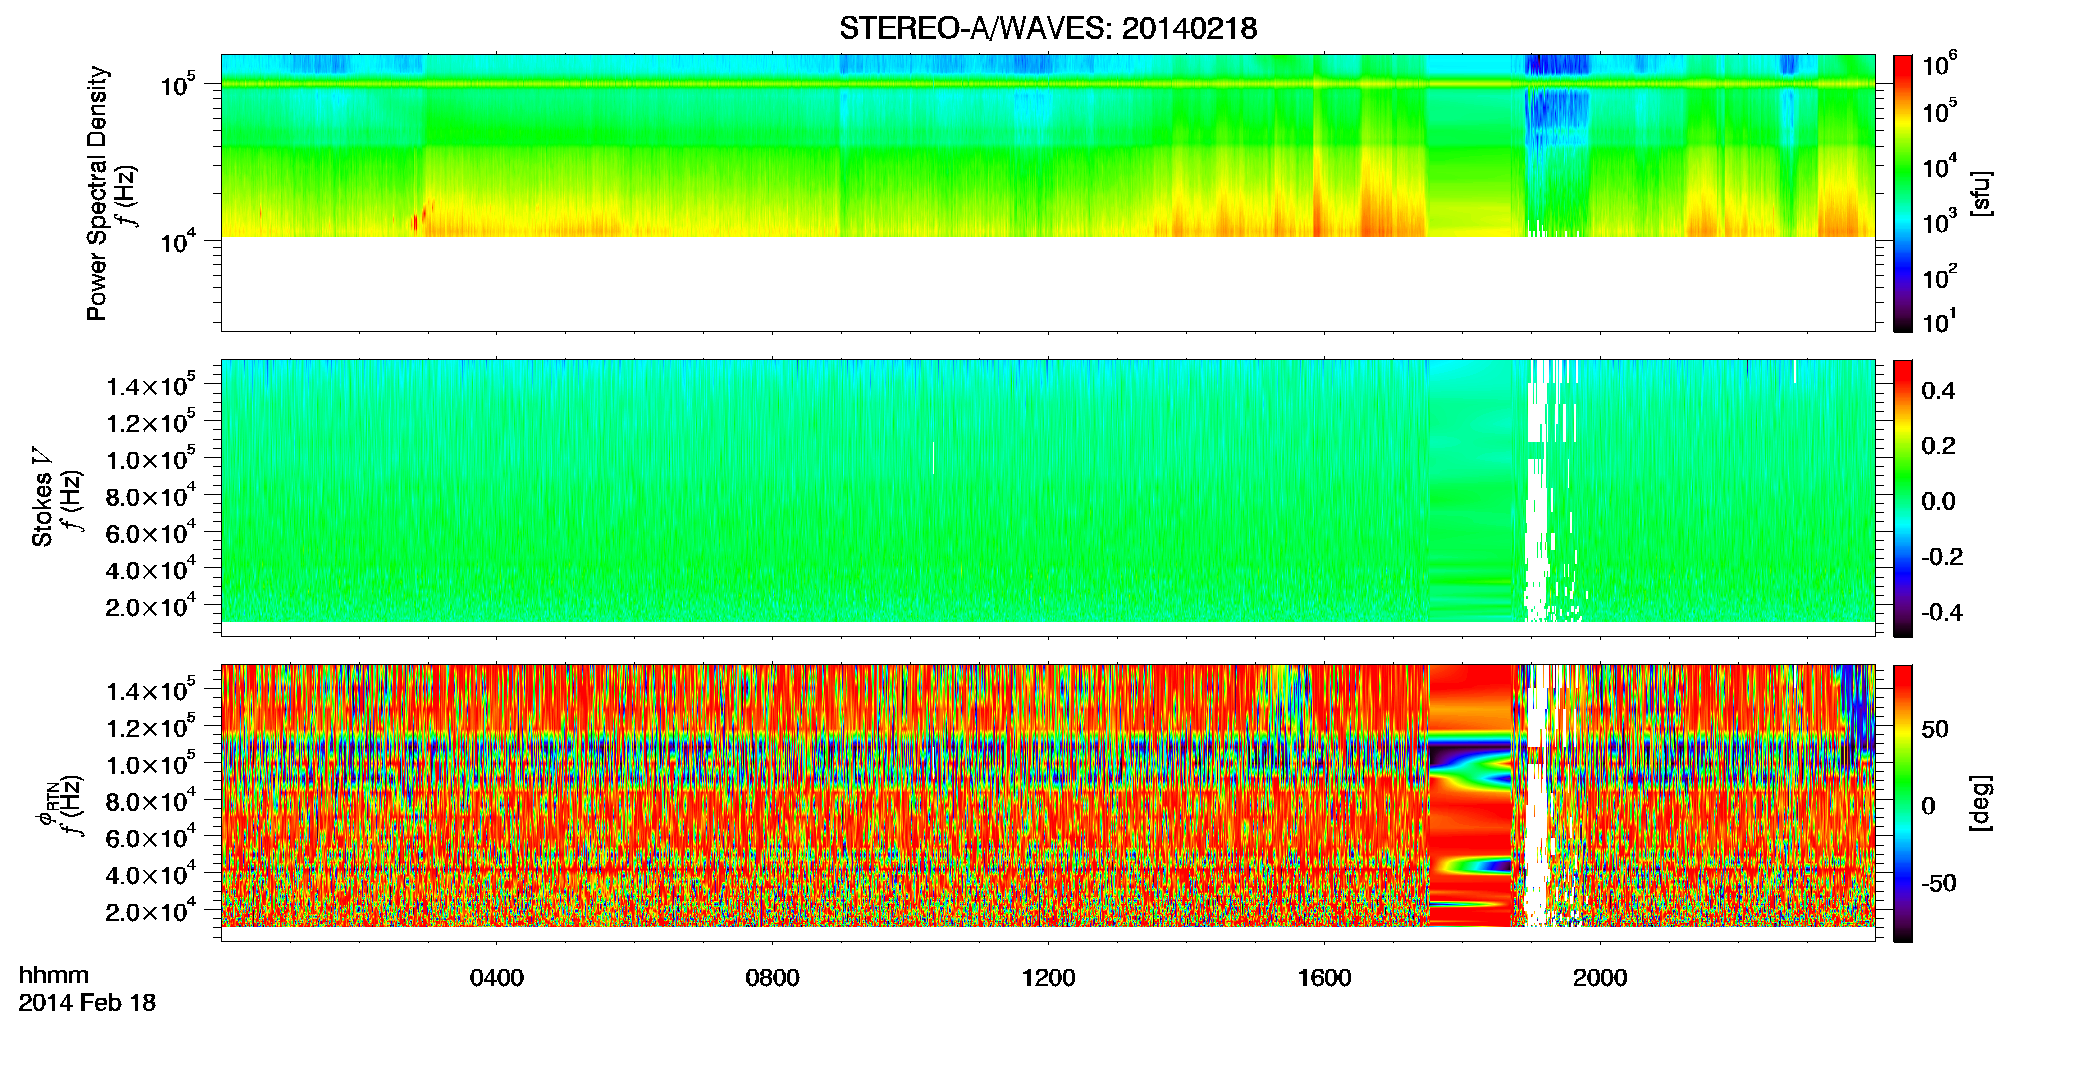Image resolution: width=2096 pixels, height=1080 pixels.
Task: Click the 10^3 tick on the sfu colorbar
Action: [x=1940, y=221]
